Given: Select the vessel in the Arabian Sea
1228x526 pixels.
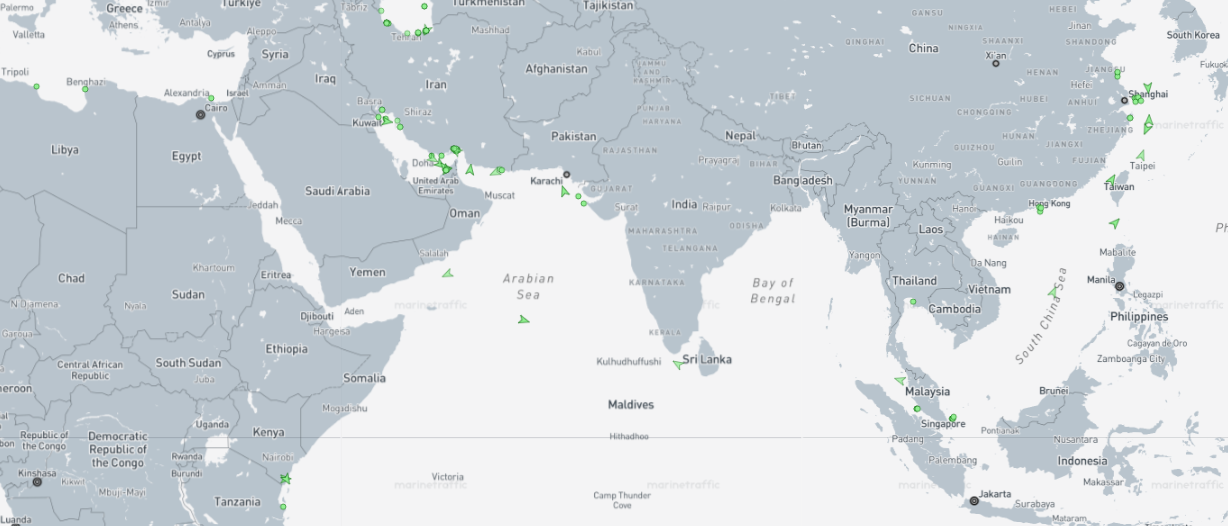Looking at the screenshot, I should tap(523, 319).
